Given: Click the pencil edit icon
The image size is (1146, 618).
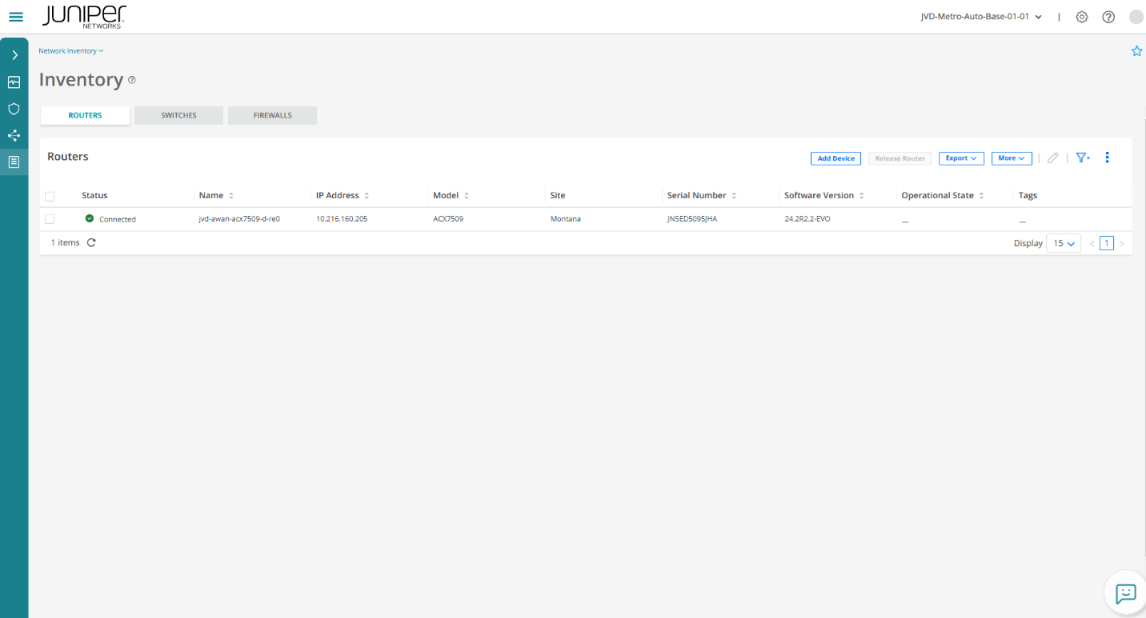Looking at the screenshot, I should click(1052, 158).
